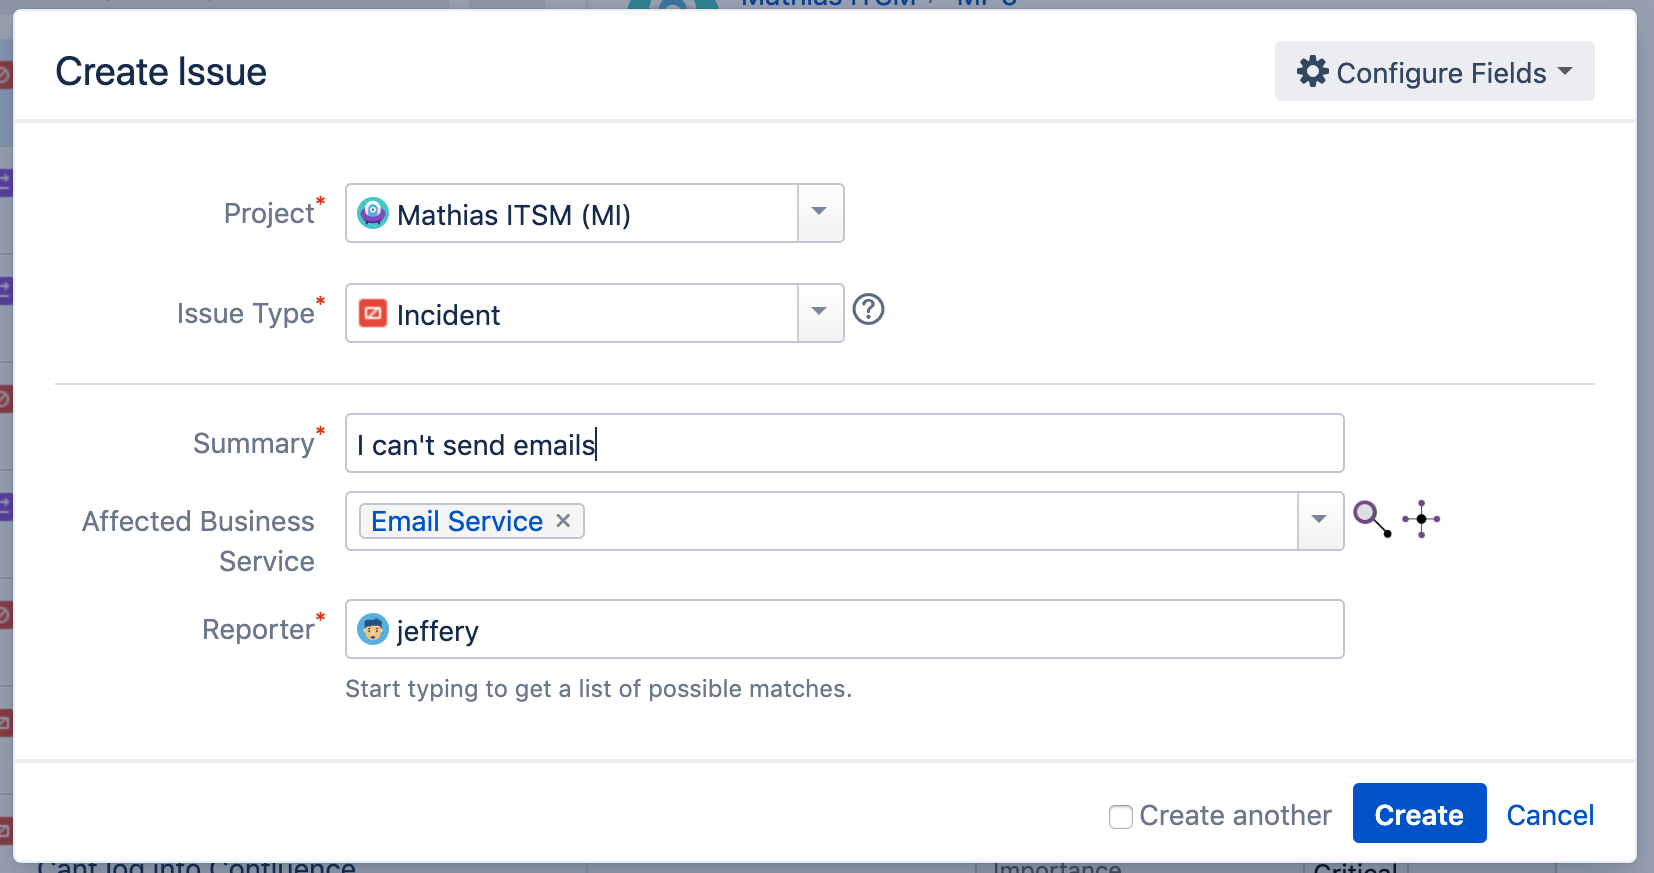This screenshot has height=873, width=1654.
Task: Expand the Project dropdown arrow
Action: pyautogui.click(x=820, y=212)
